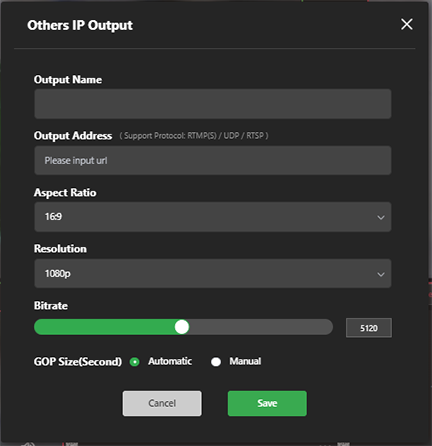Select Automatic GOP size radio button
The height and width of the screenshot is (446, 432).
[135, 362]
